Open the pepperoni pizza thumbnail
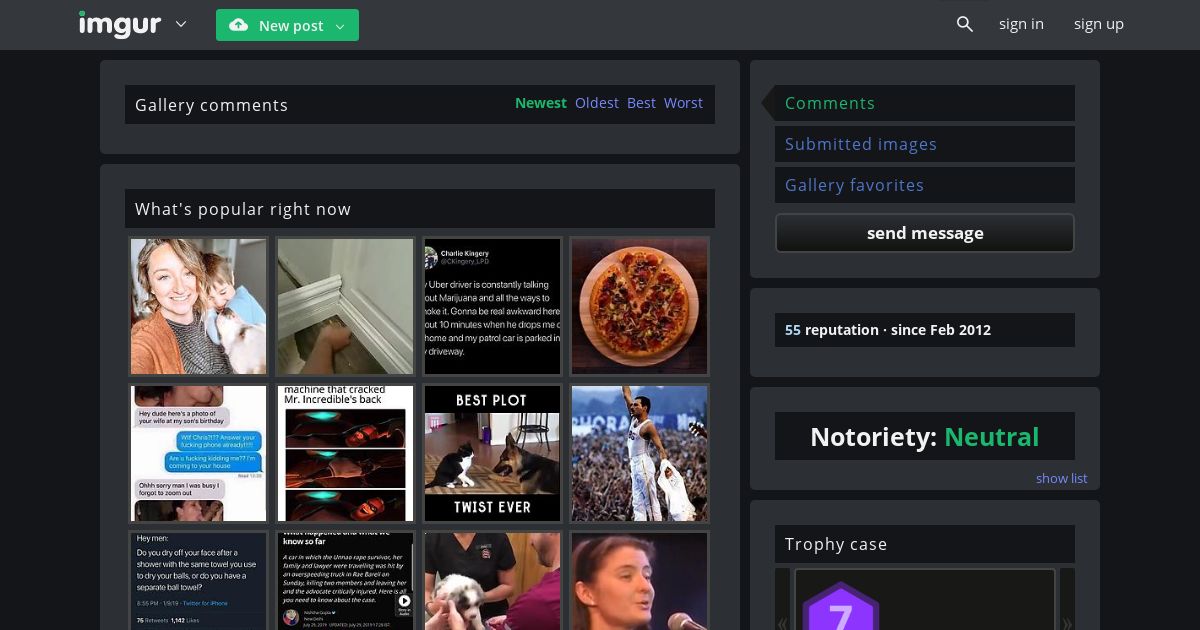 pos(639,306)
